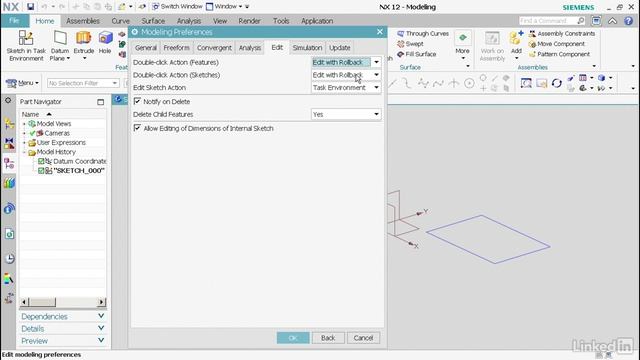This screenshot has width=640, height=360.
Task: Maximize the Part Navigator panel
Action: [100, 102]
